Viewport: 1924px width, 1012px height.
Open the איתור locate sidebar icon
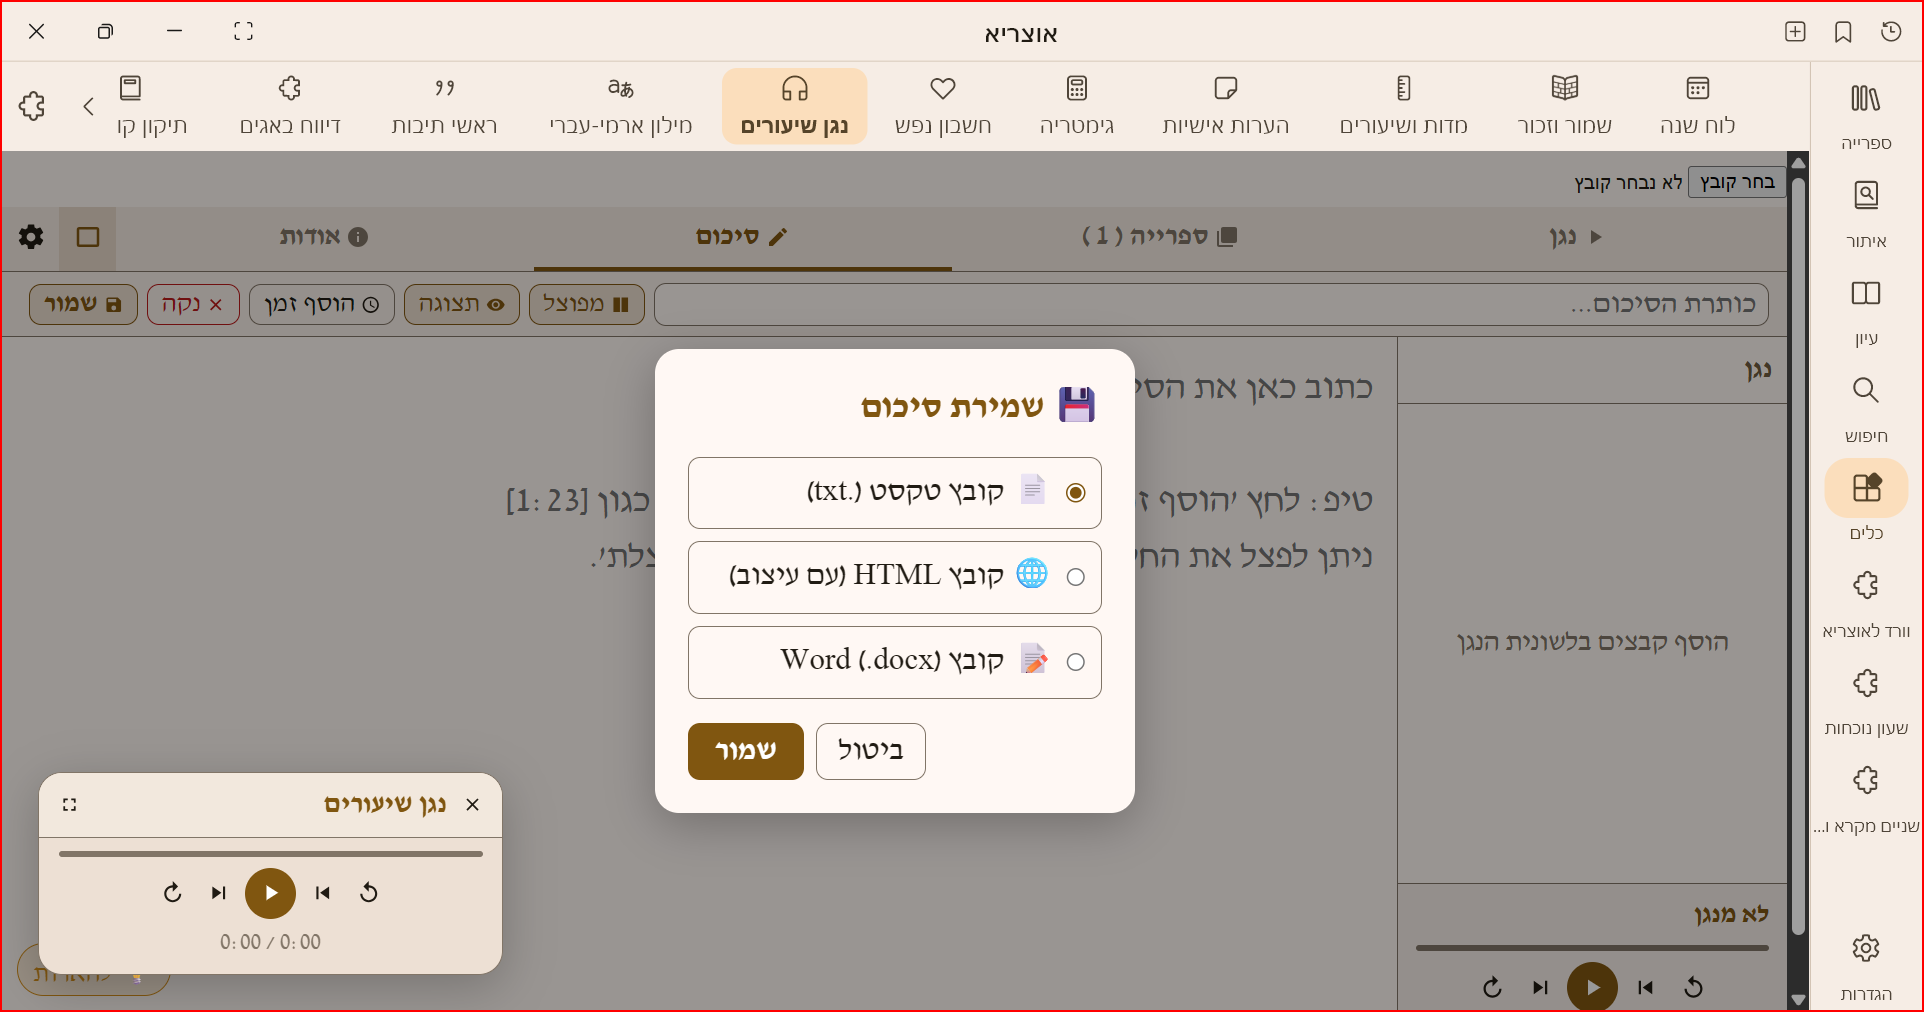[1866, 213]
